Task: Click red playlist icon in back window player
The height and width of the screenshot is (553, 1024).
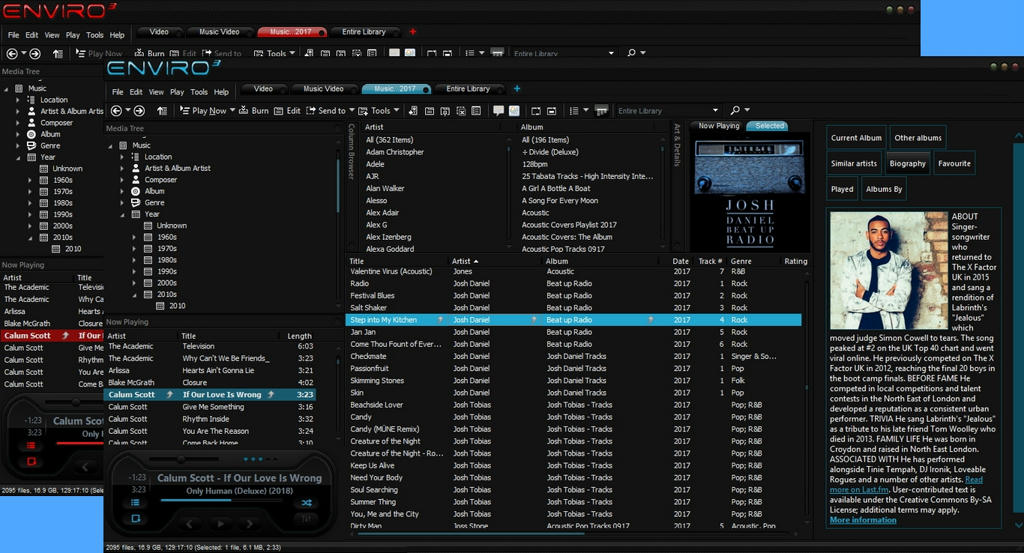Action: pyautogui.click(x=31, y=445)
